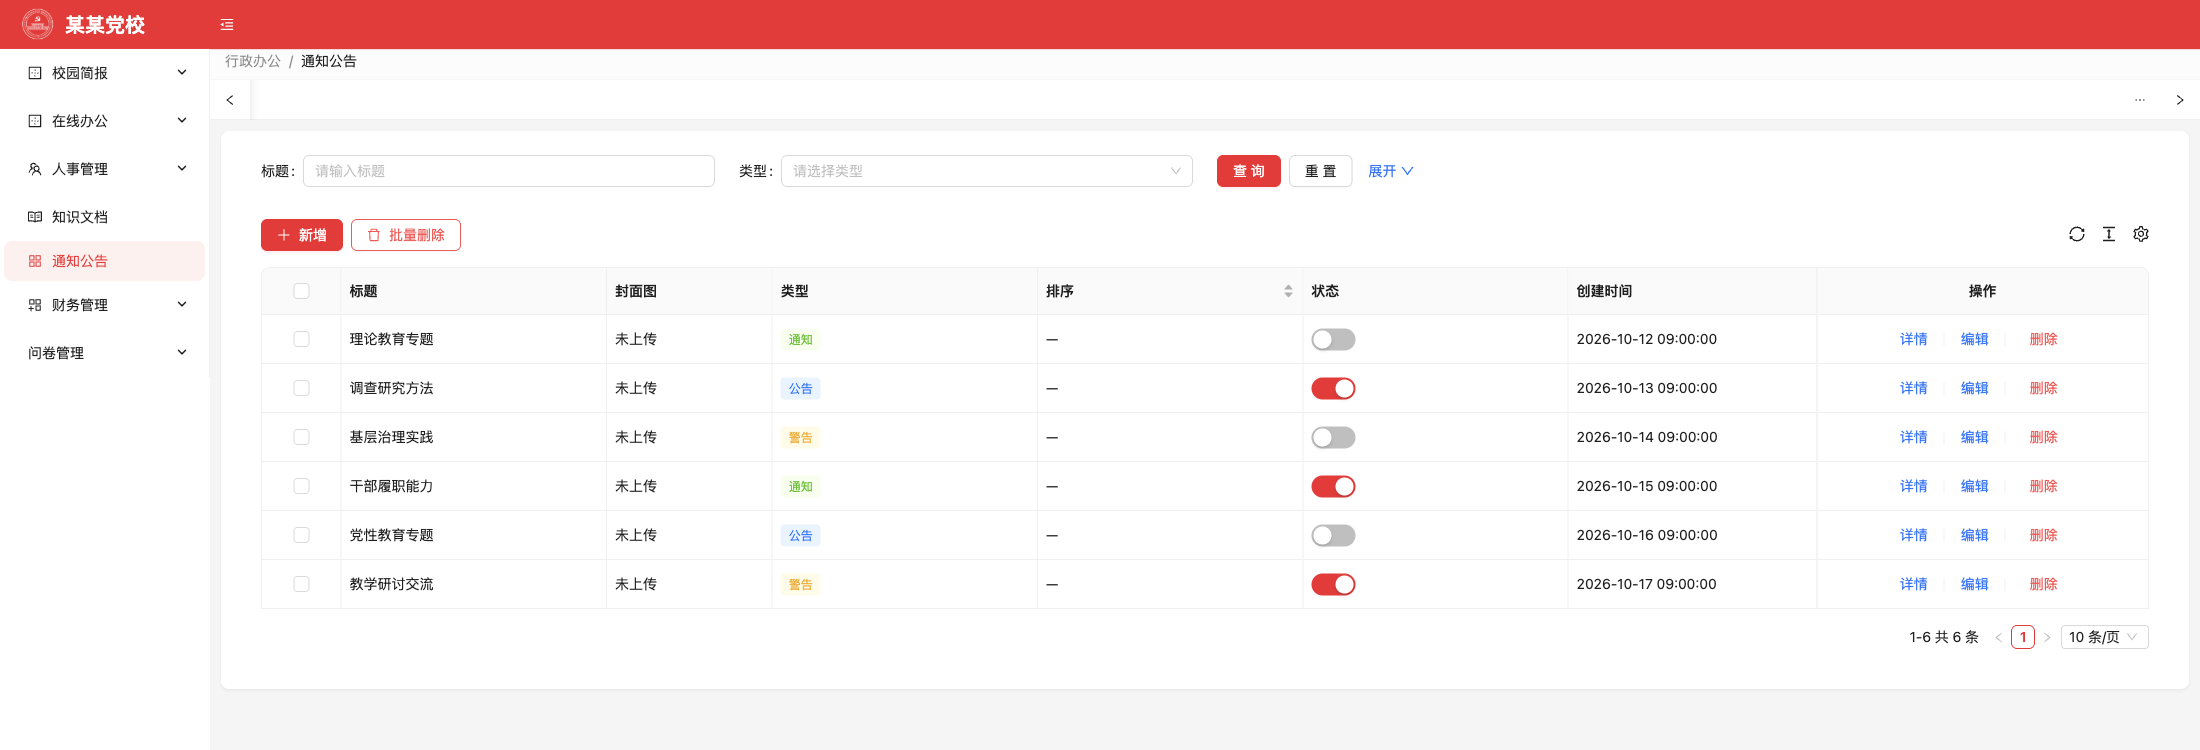Click the 查询 search button
This screenshot has width=2200, height=750.
coord(1249,171)
